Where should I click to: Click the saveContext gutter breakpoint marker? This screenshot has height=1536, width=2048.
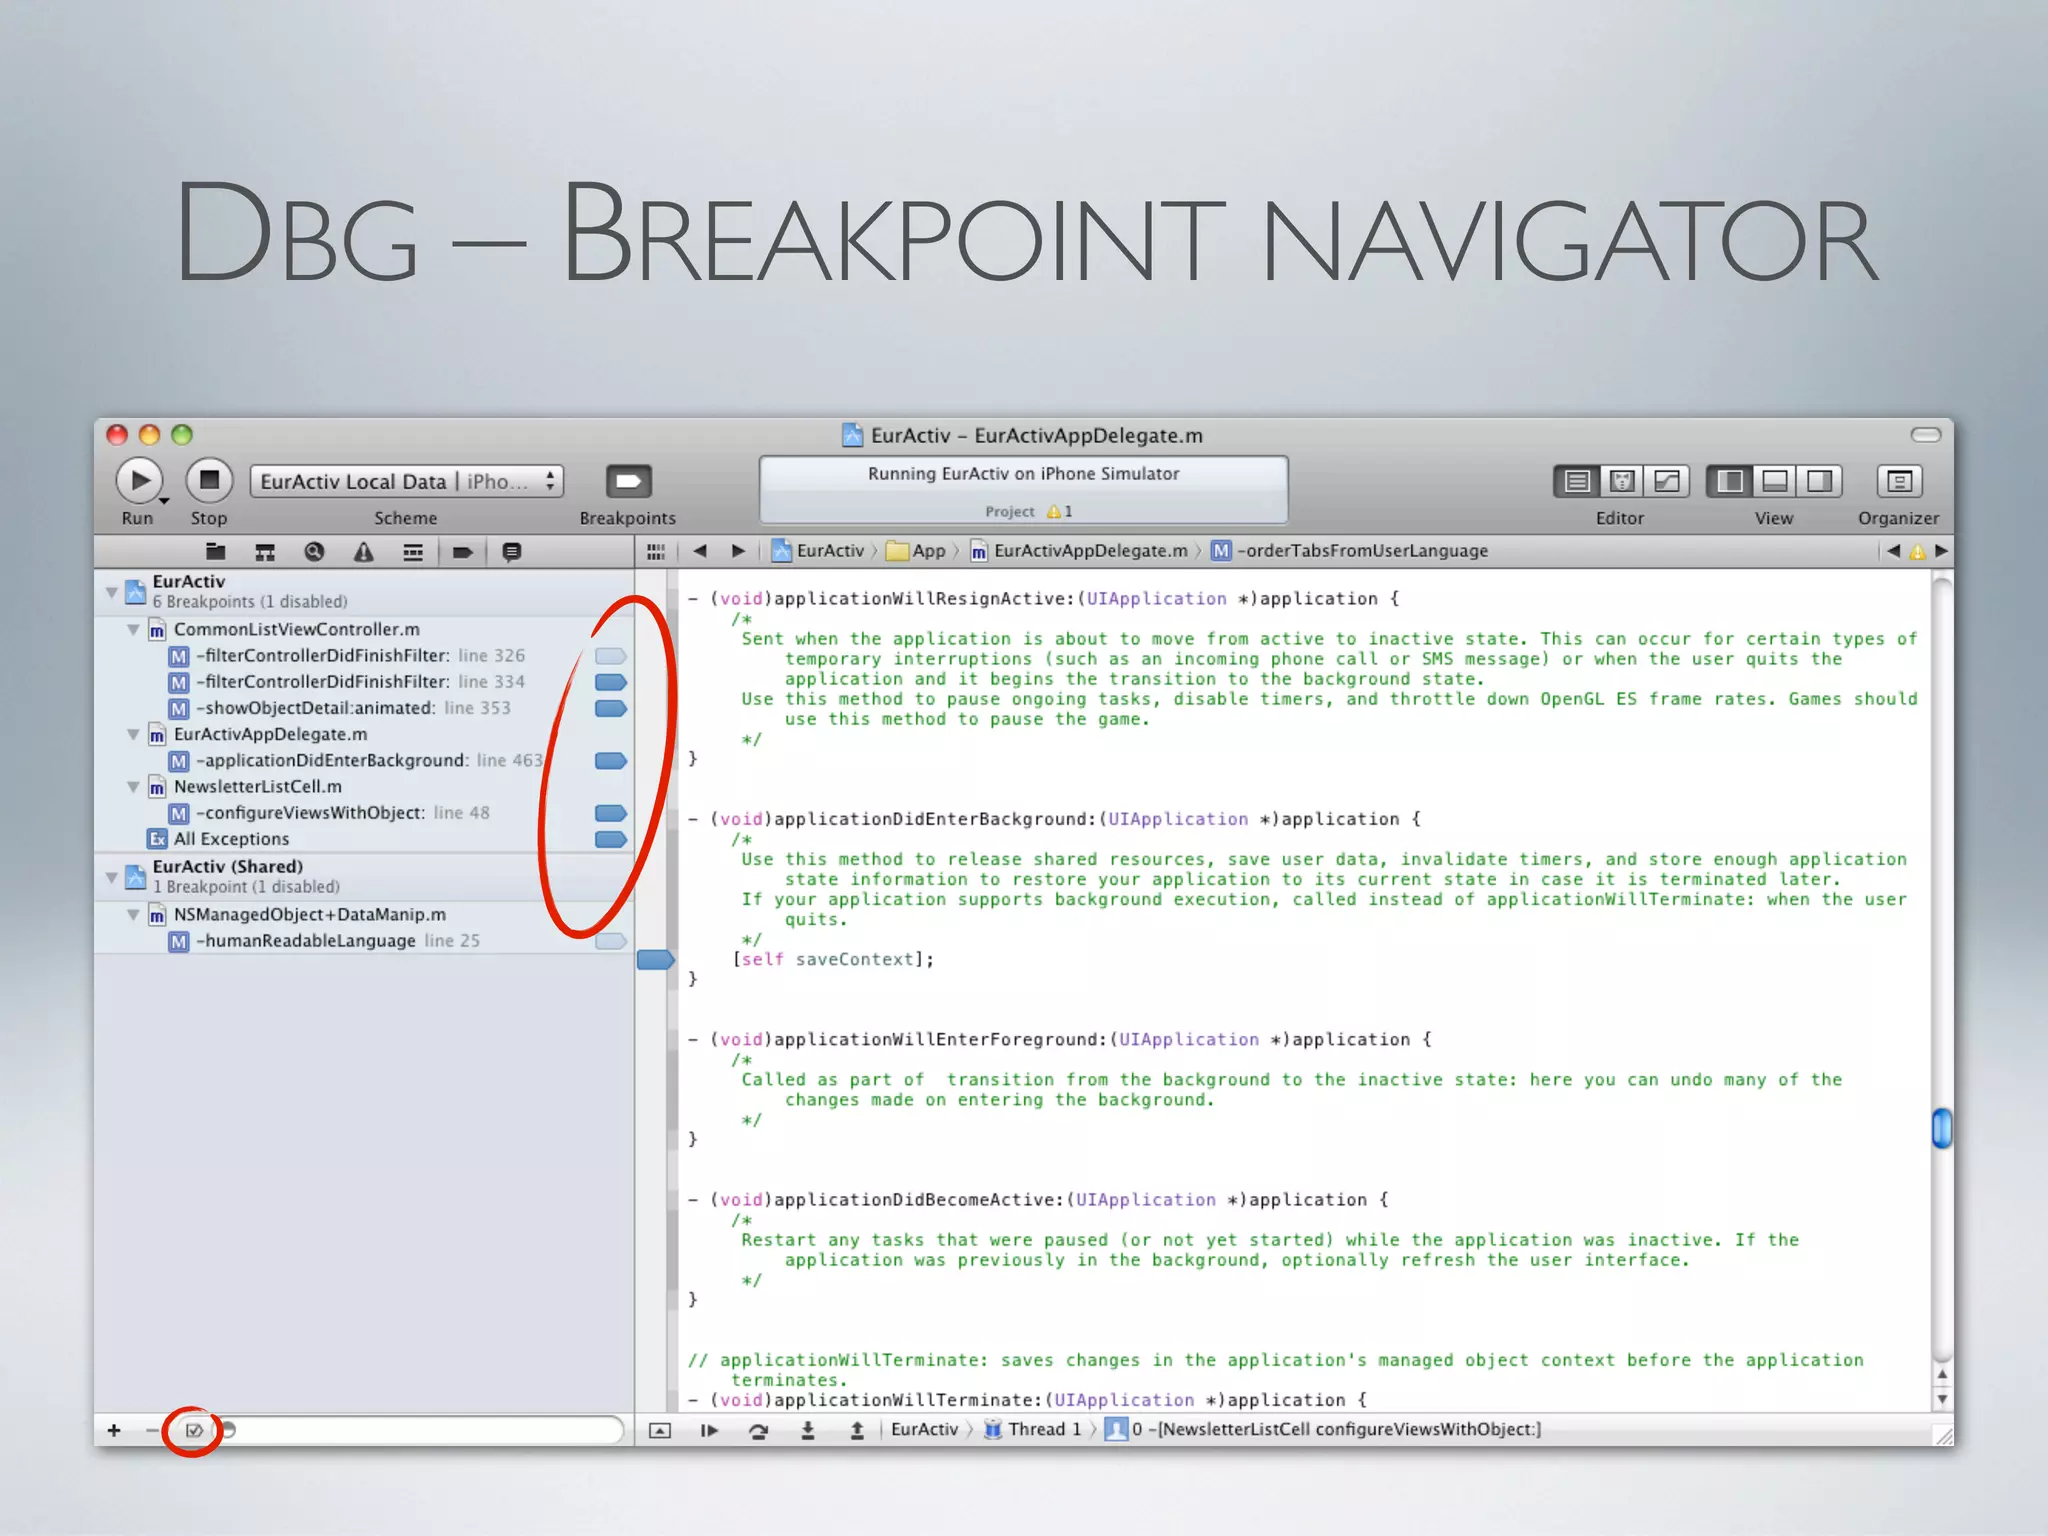pos(656,960)
